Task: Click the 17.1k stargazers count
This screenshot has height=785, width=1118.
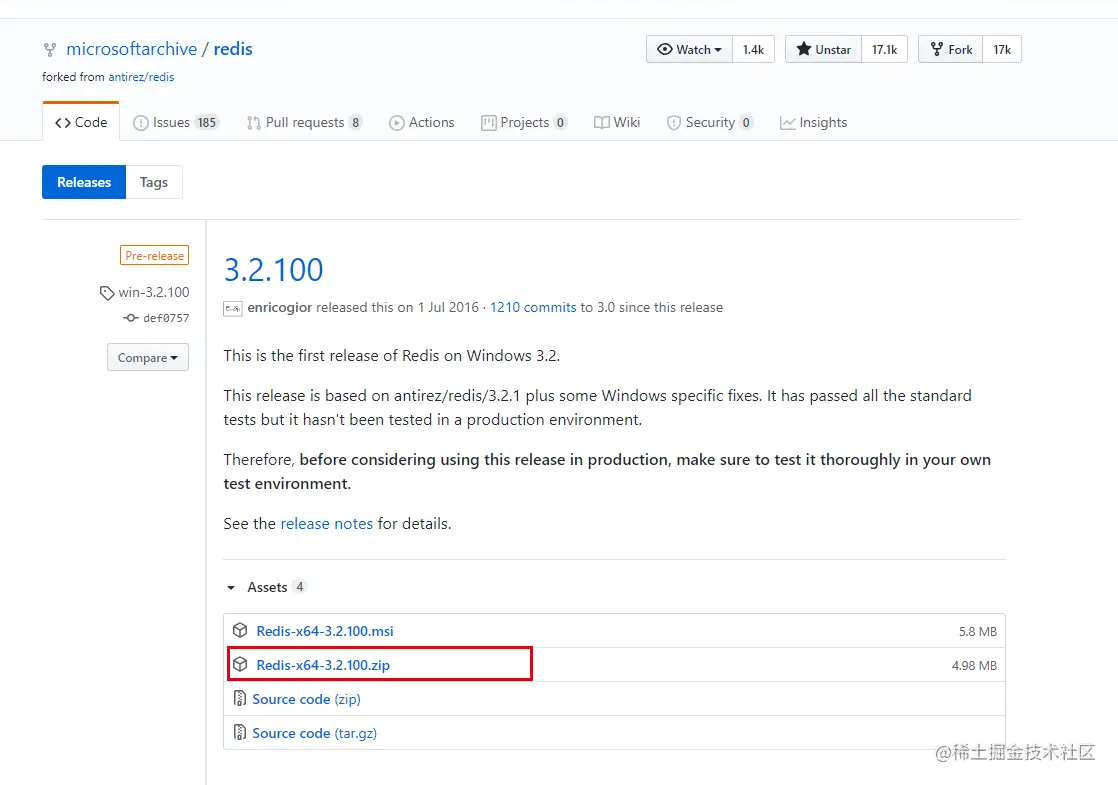Action: point(884,49)
